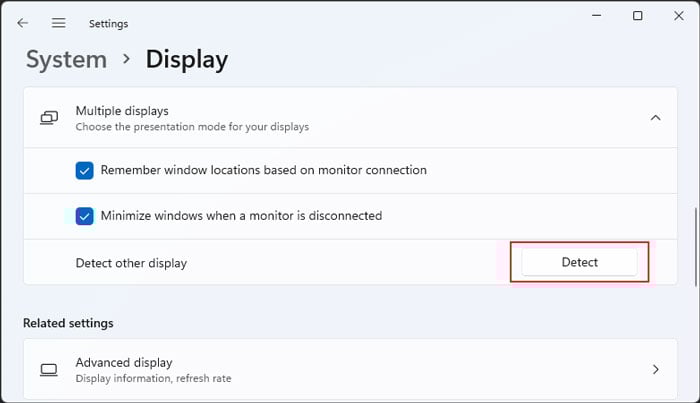Go back using the back arrow
The image size is (700, 403).
click(23, 23)
